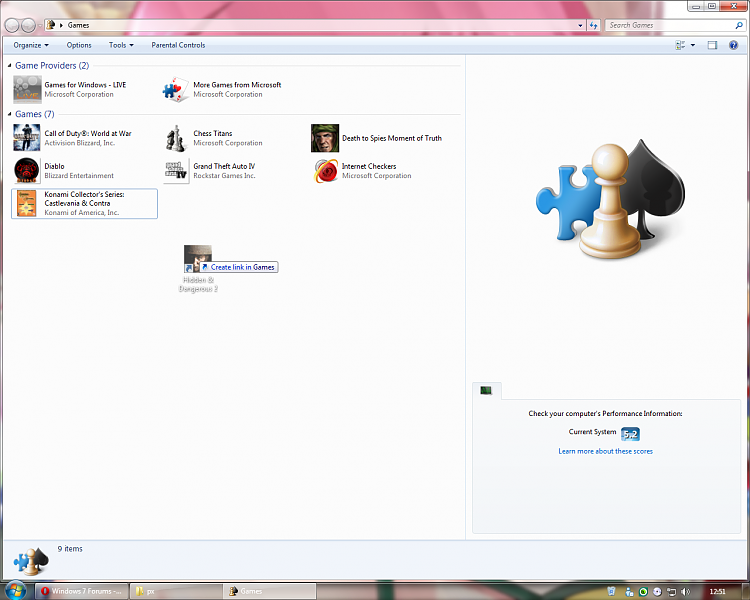
Task: Select the Diablo game icon
Action: pos(27,170)
